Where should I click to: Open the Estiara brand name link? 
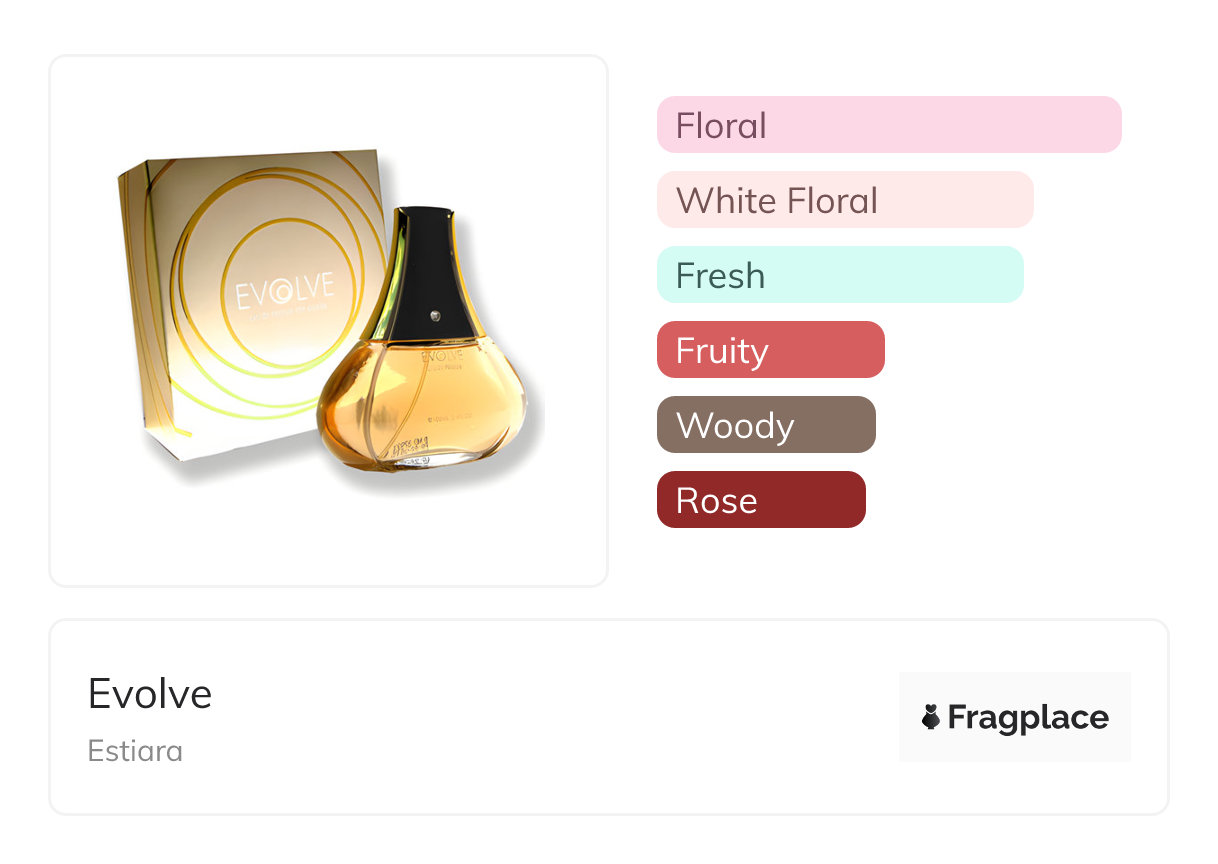click(135, 751)
